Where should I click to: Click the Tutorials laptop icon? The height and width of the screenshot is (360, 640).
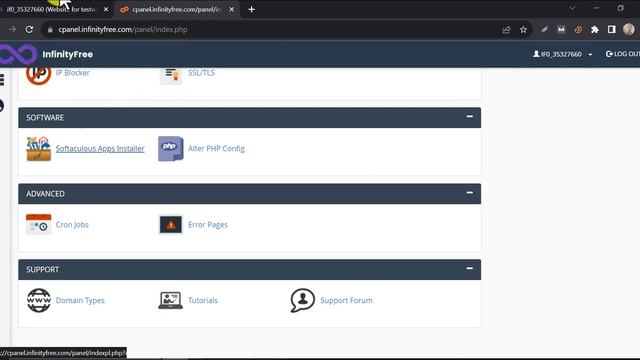(170, 300)
